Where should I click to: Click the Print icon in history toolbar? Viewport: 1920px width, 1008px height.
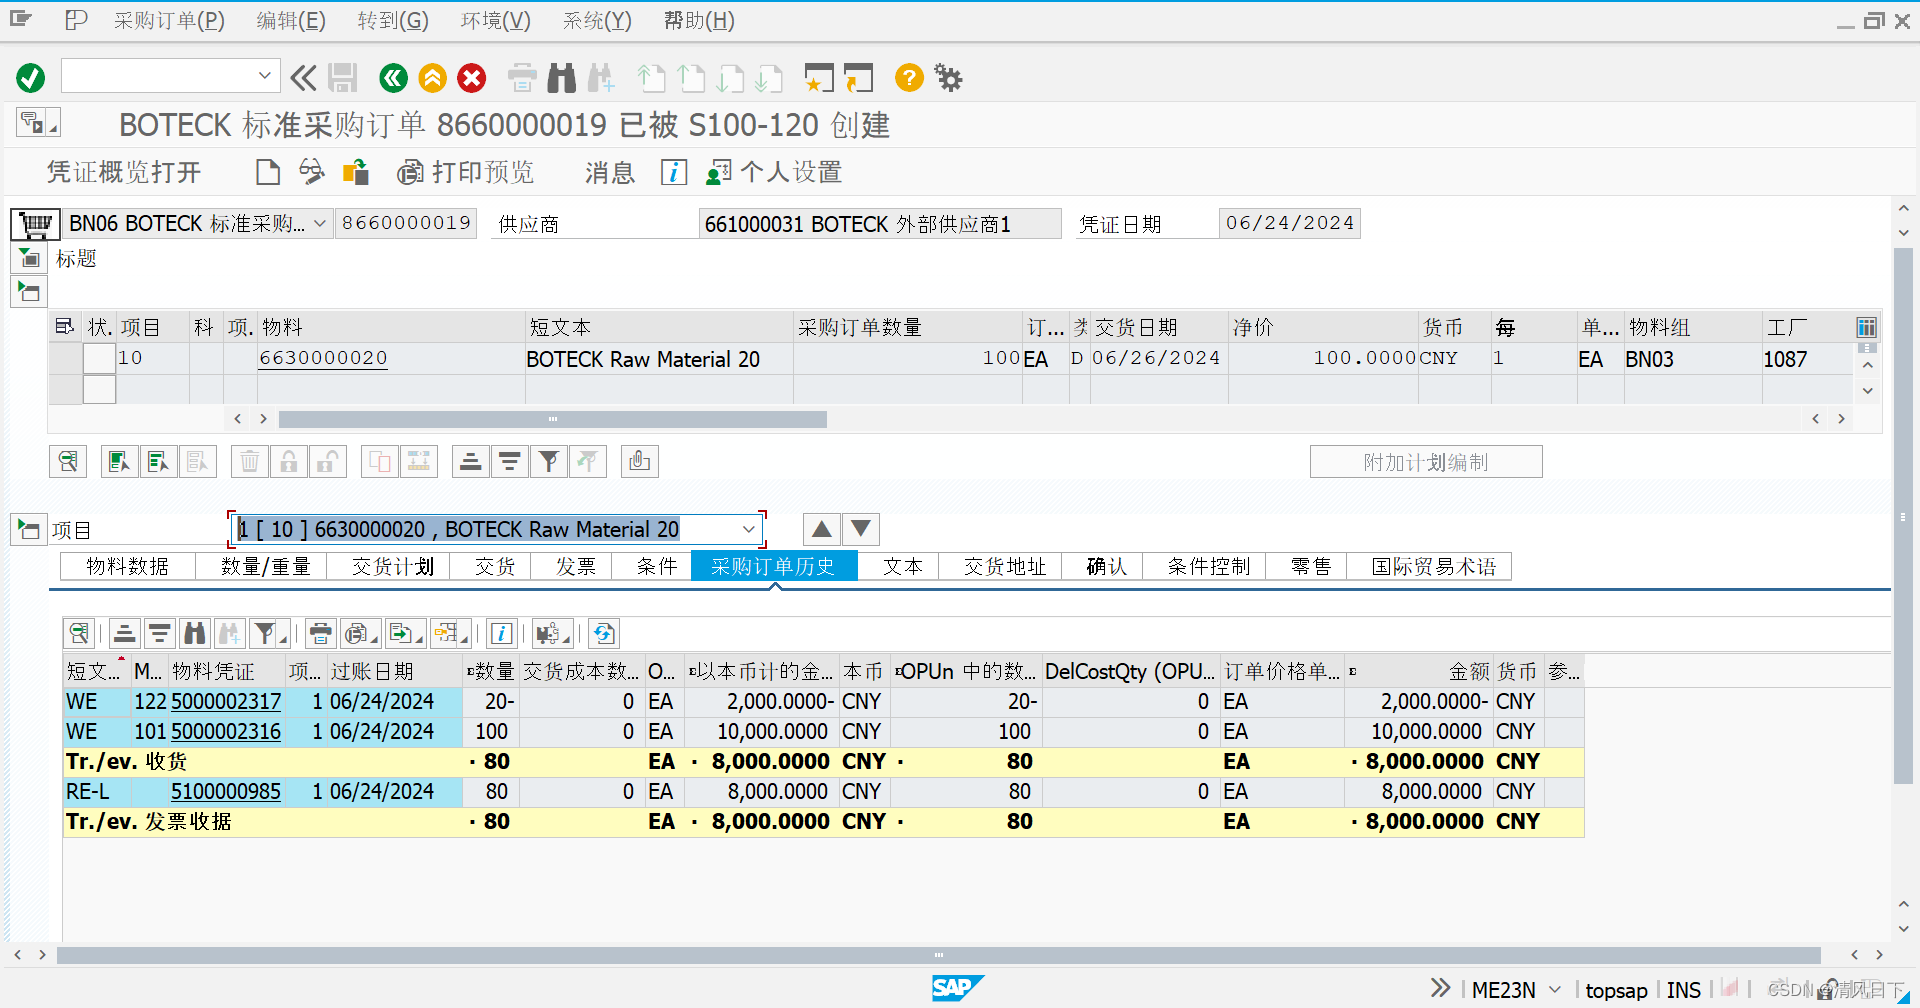point(320,633)
